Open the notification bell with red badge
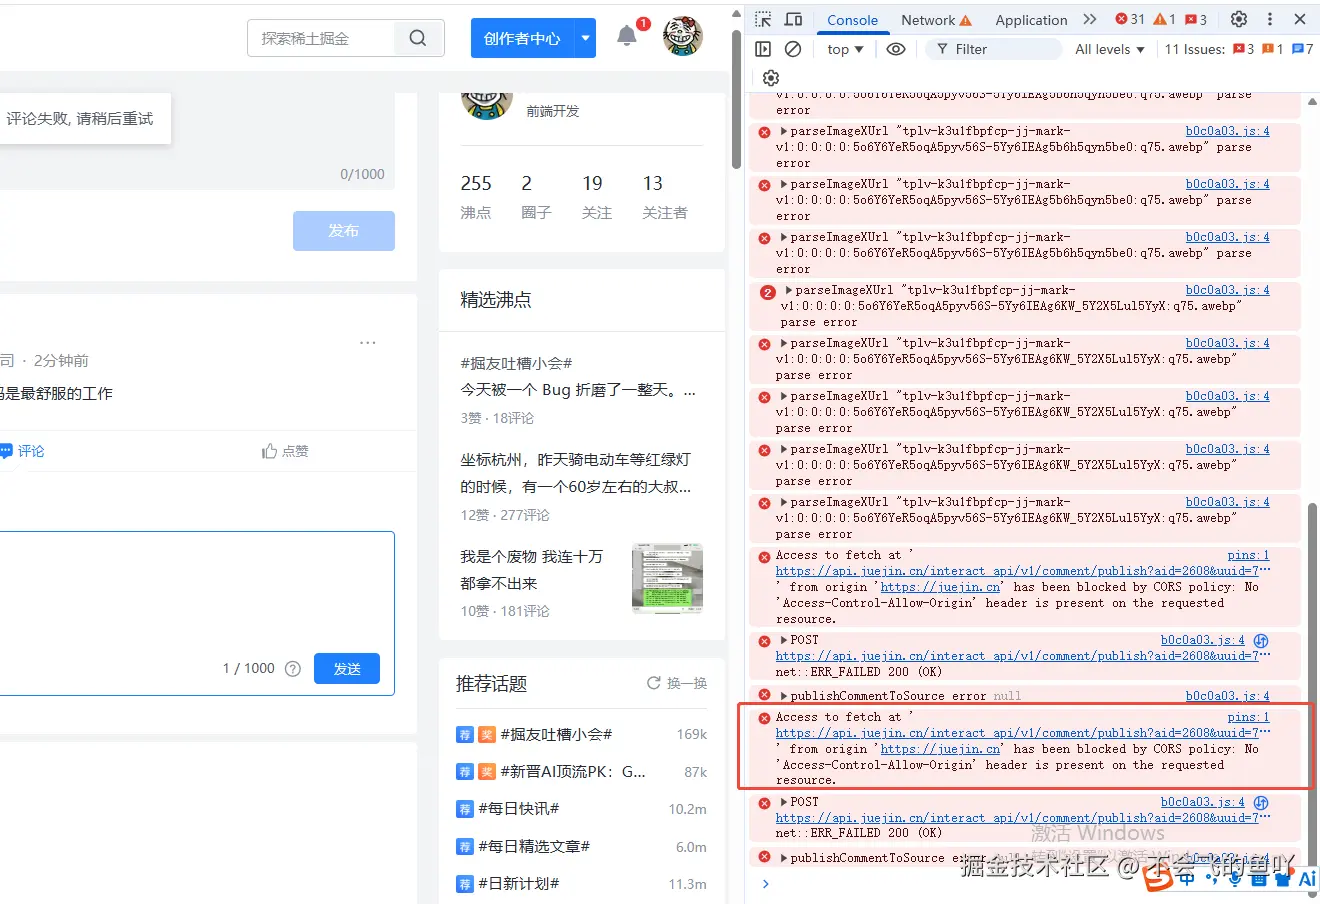 click(628, 36)
